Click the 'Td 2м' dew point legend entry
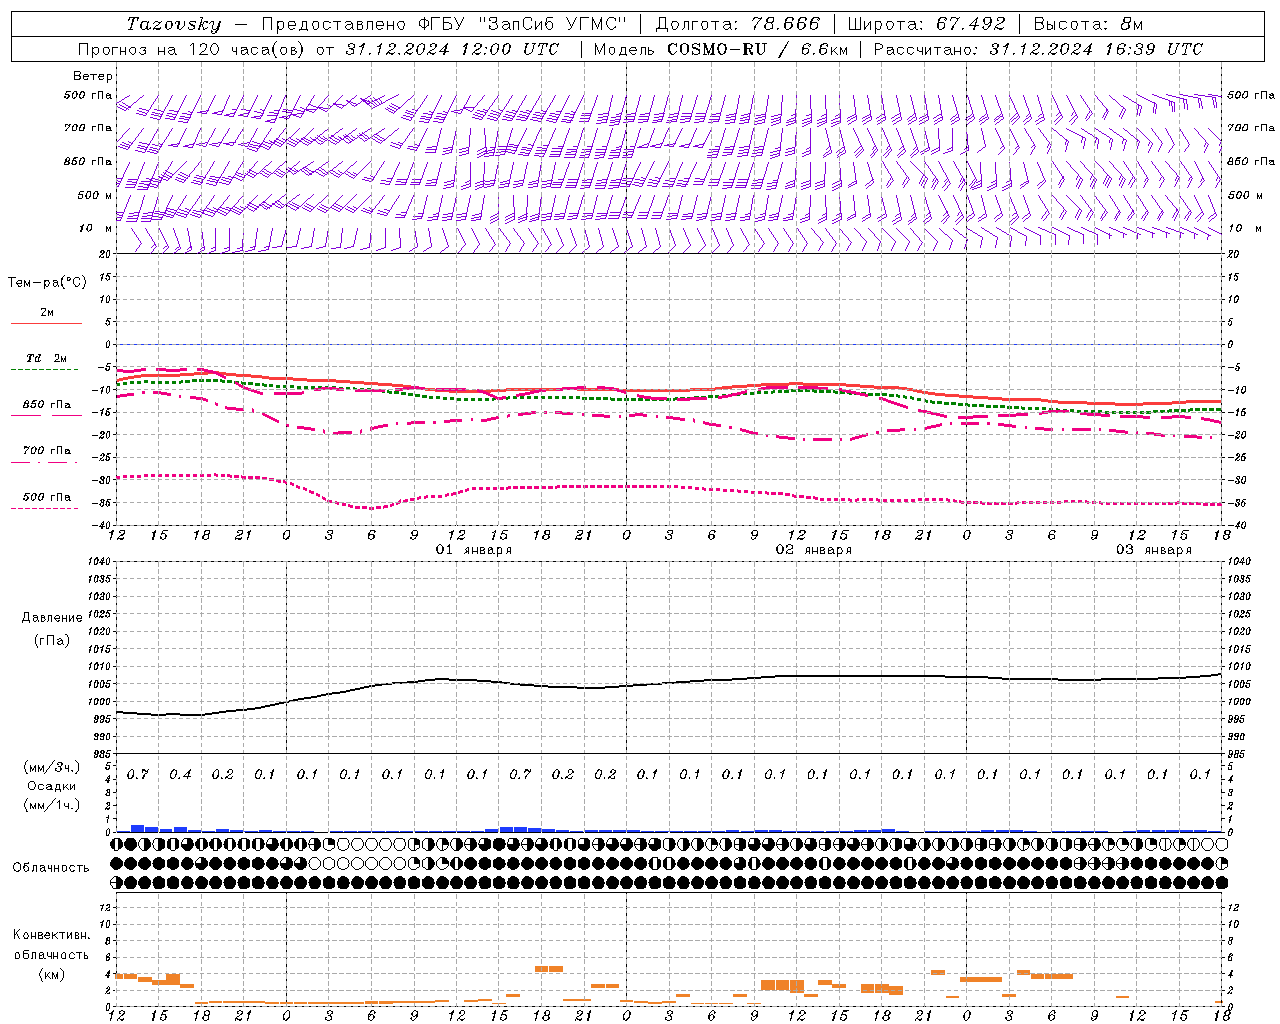 [x=46, y=358]
